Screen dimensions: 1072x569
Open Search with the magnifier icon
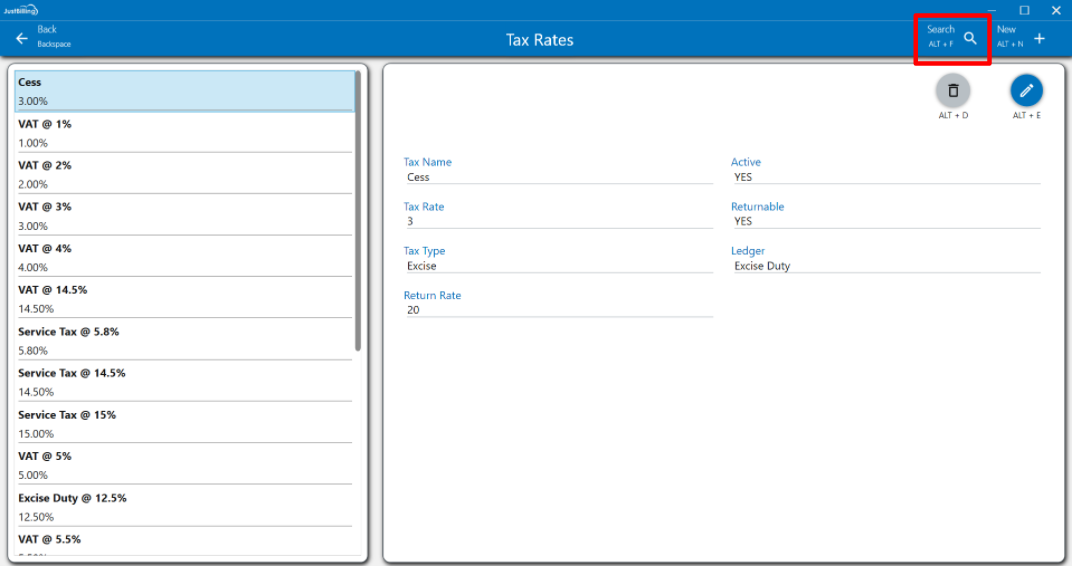pyautogui.click(x=970, y=39)
